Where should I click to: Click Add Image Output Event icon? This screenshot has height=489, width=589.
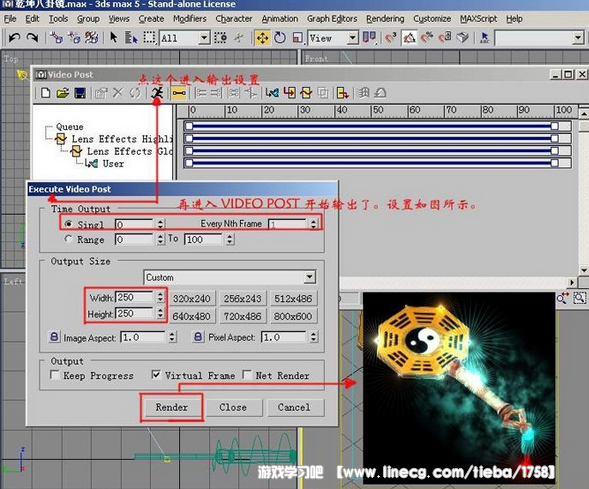(x=343, y=93)
